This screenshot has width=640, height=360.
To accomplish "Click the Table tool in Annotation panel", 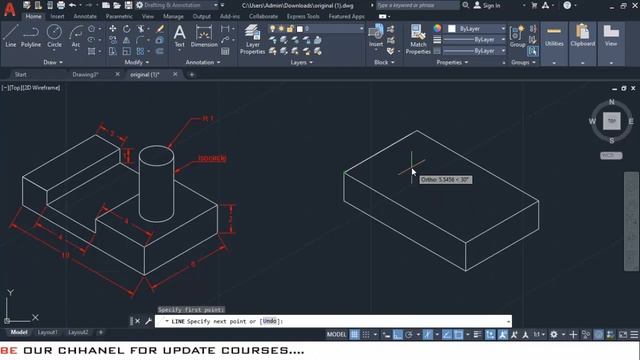I will (225, 51).
